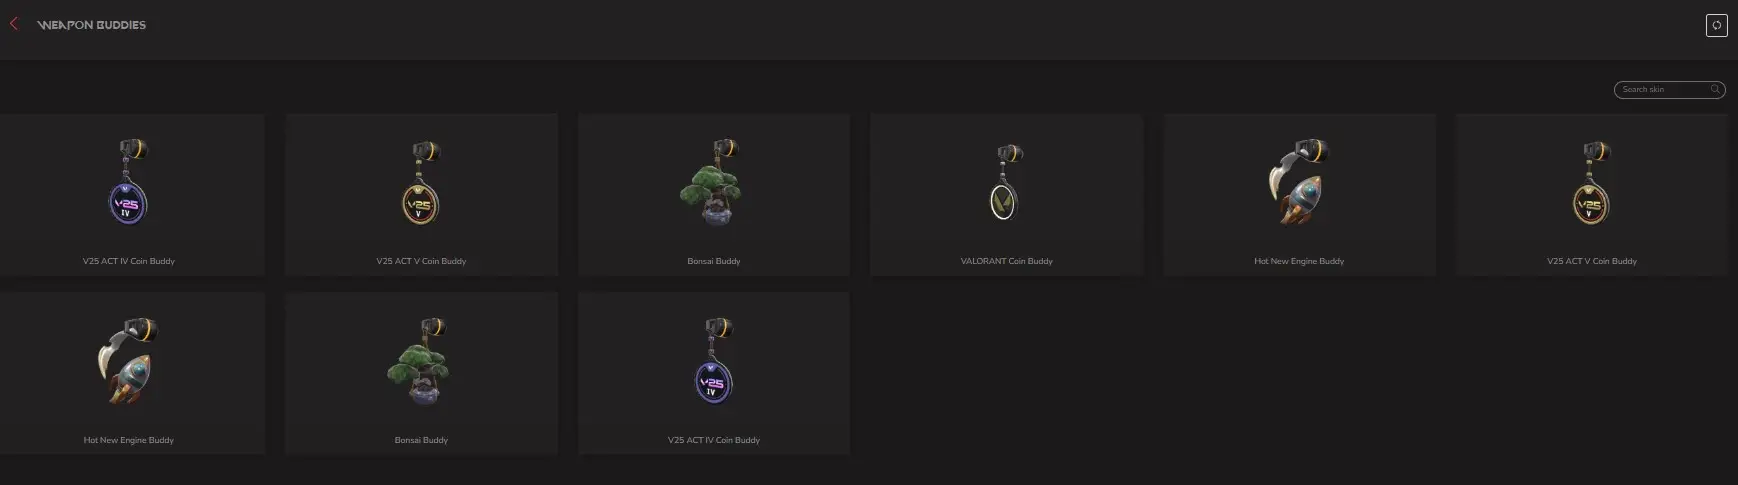Image resolution: width=1738 pixels, height=485 pixels.
Task: Select the bottom-row Bonsai Buddy tree image
Action: 420,362
